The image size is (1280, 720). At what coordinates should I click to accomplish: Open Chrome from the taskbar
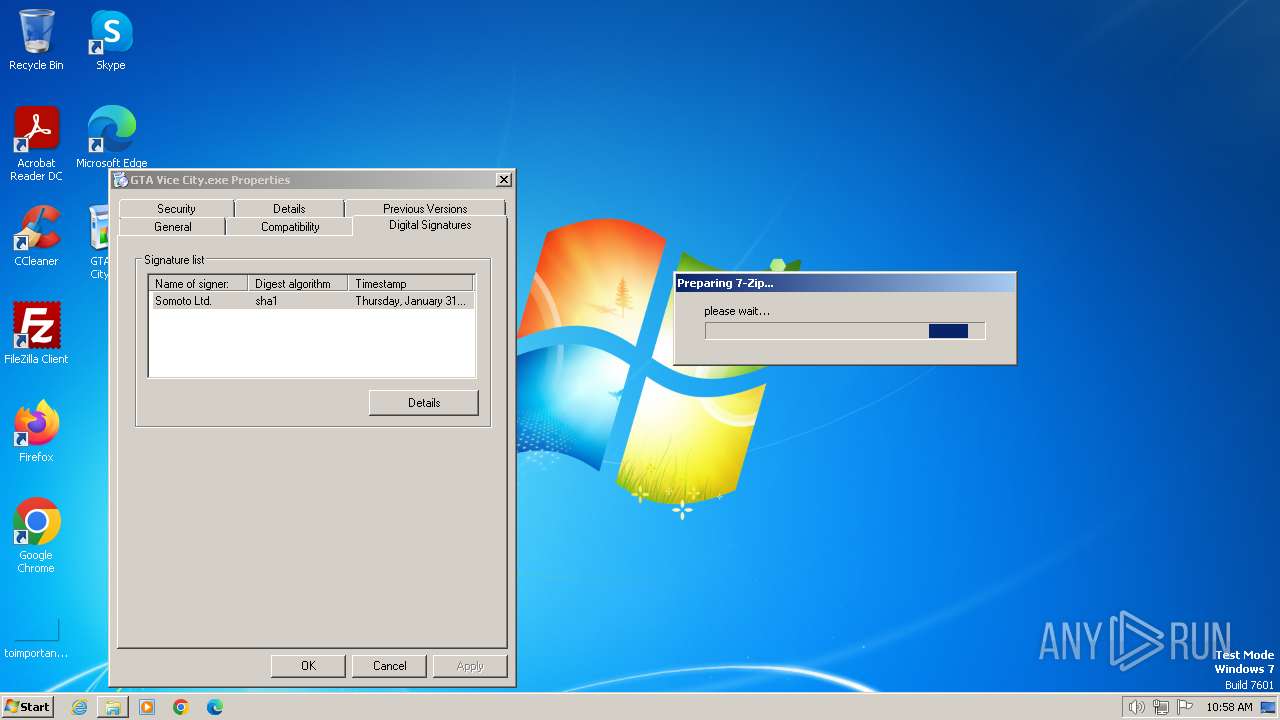pos(181,707)
